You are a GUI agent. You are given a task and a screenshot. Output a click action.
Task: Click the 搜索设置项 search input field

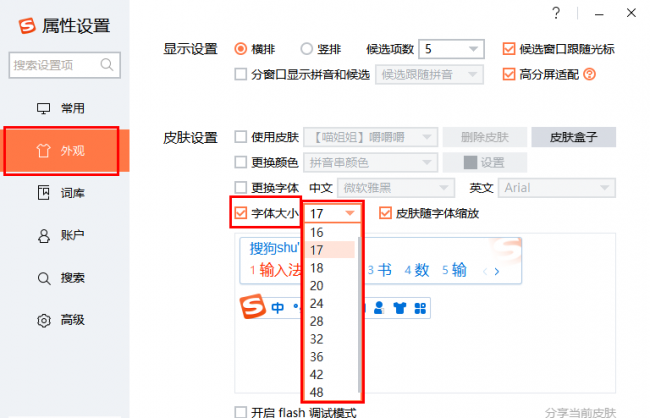(65, 65)
